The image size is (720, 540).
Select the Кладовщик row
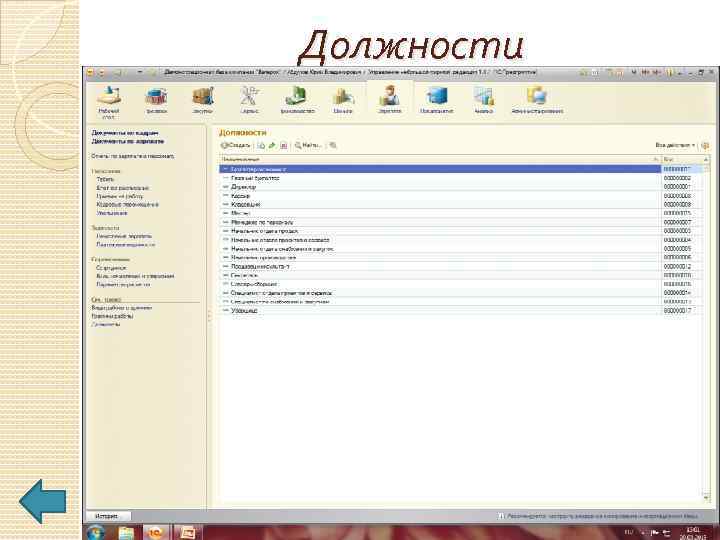[440, 204]
